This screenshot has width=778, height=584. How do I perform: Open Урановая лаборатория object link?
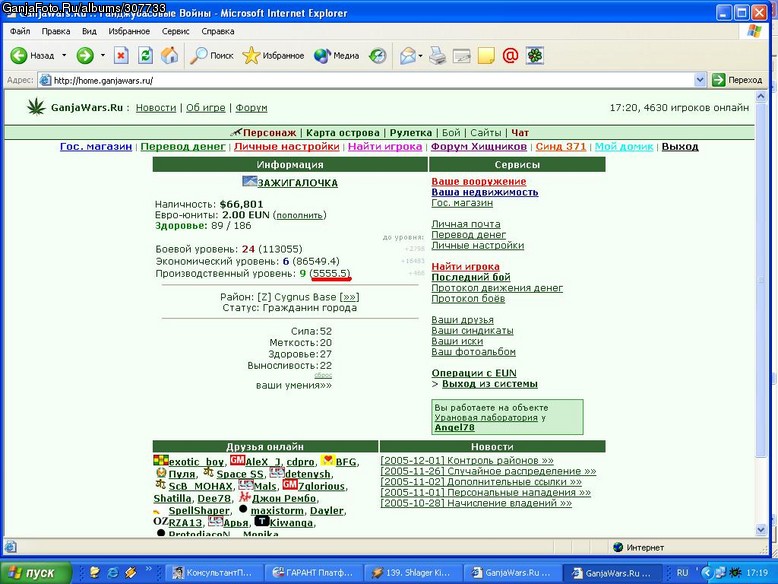486,418
